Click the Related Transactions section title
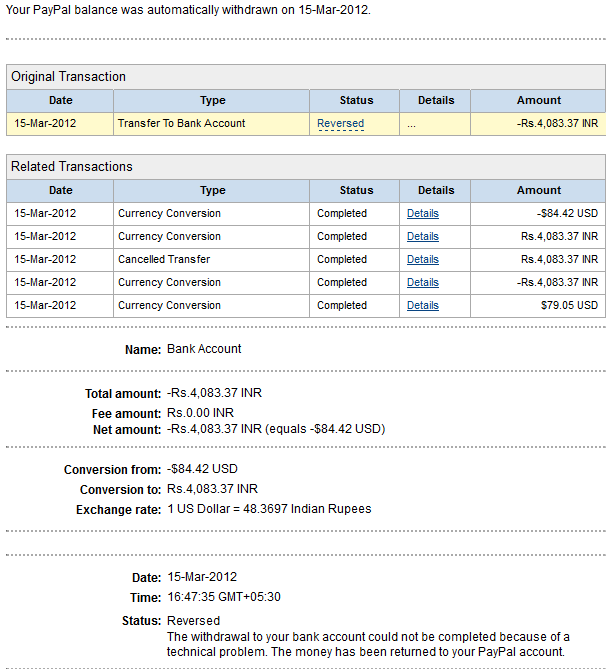Screen dimensions: 611x669 (x=72, y=167)
